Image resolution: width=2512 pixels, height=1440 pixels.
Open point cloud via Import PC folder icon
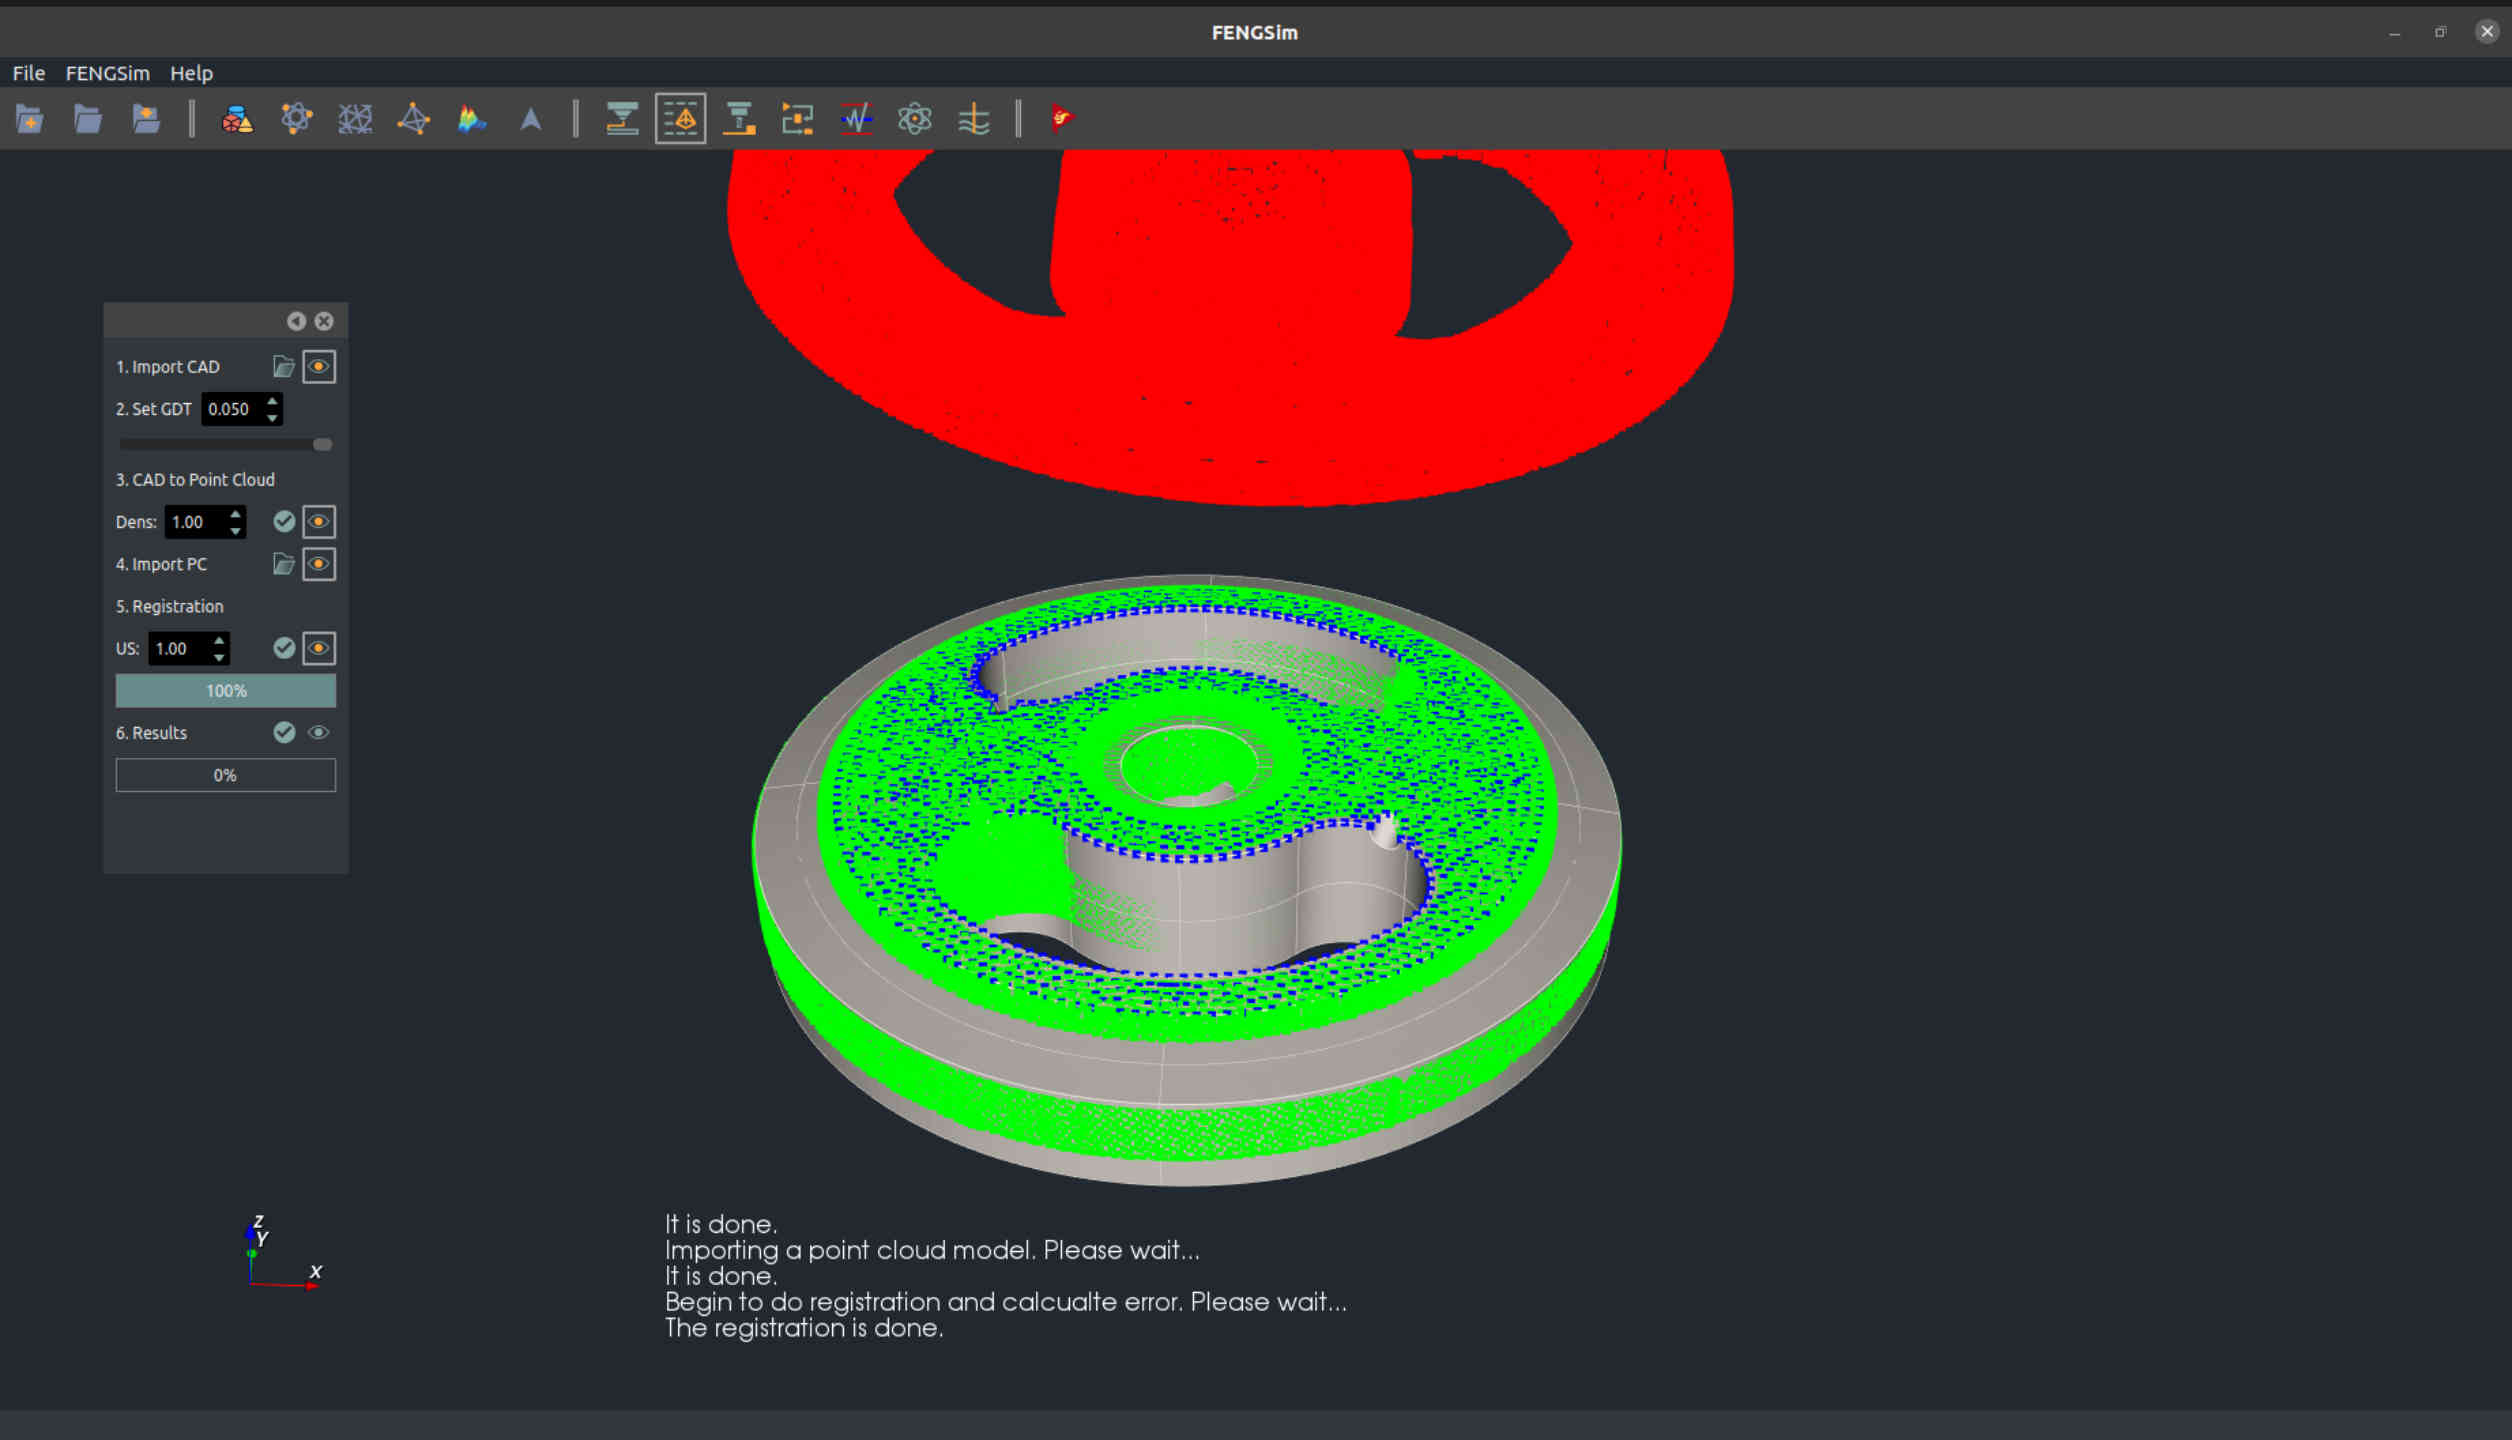pos(283,564)
